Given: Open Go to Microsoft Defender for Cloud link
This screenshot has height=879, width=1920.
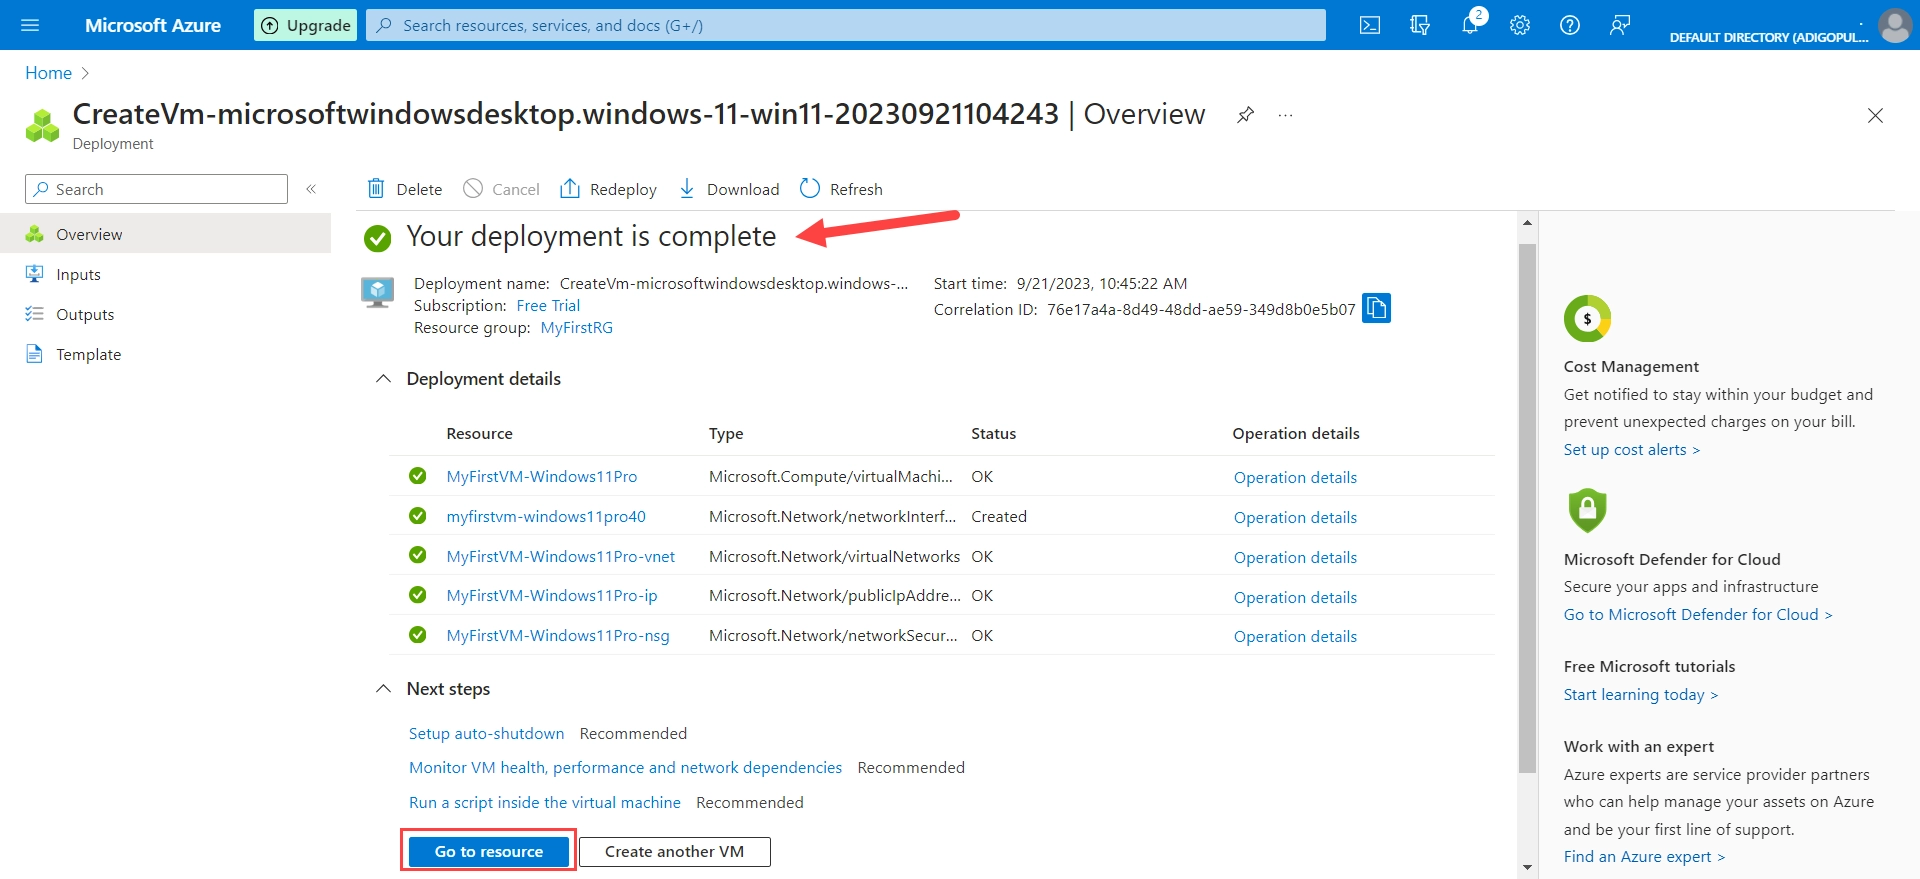Looking at the screenshot, I should (1698, 615).
